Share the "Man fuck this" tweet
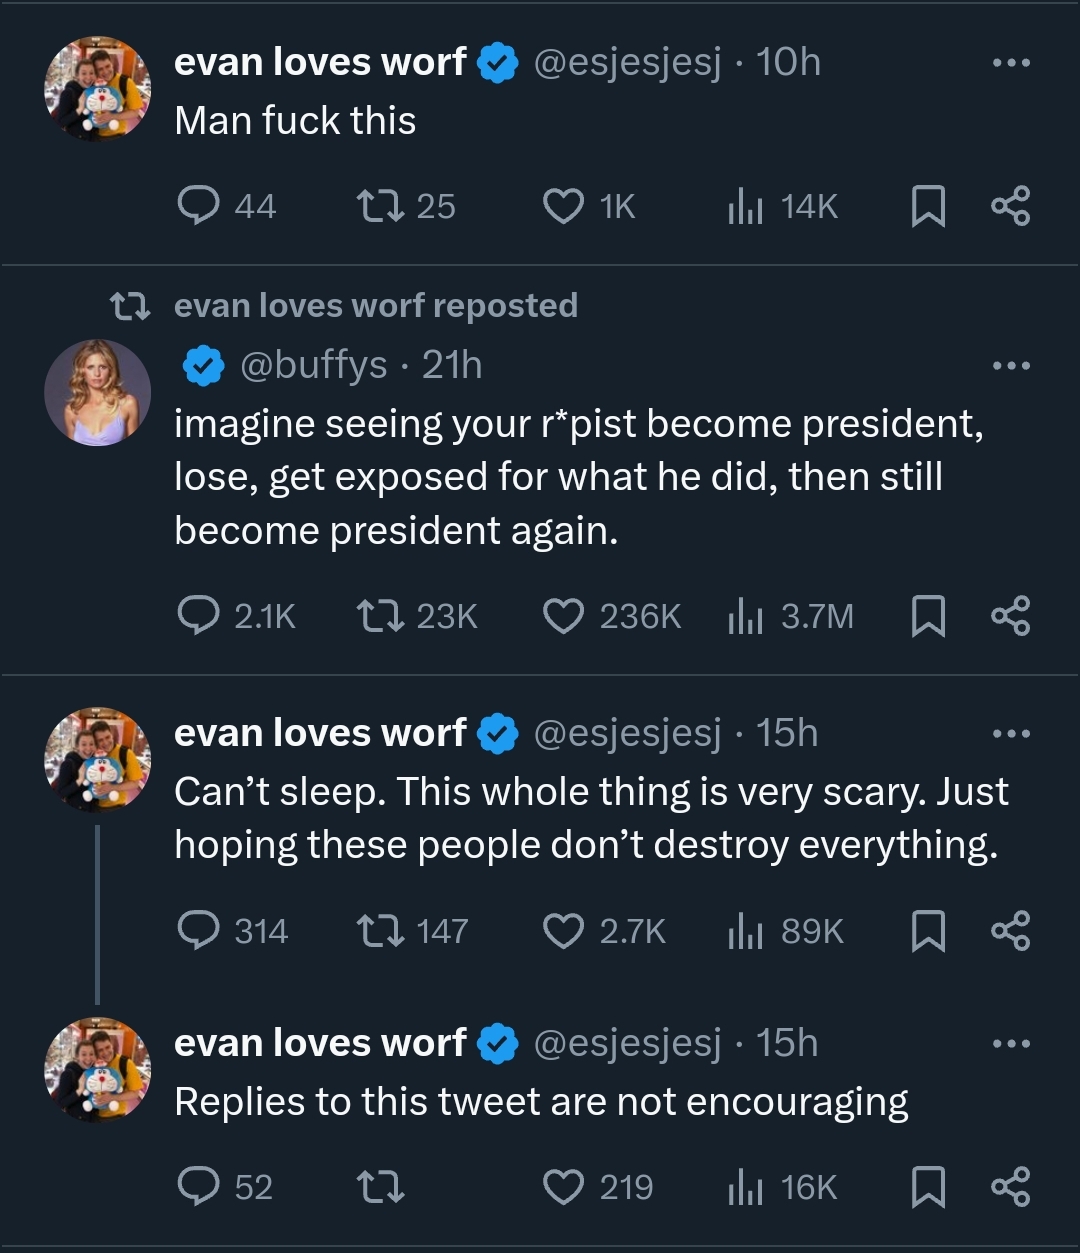The width and height of the screenshot is (1080, 1253). [x=1010, y=206]
